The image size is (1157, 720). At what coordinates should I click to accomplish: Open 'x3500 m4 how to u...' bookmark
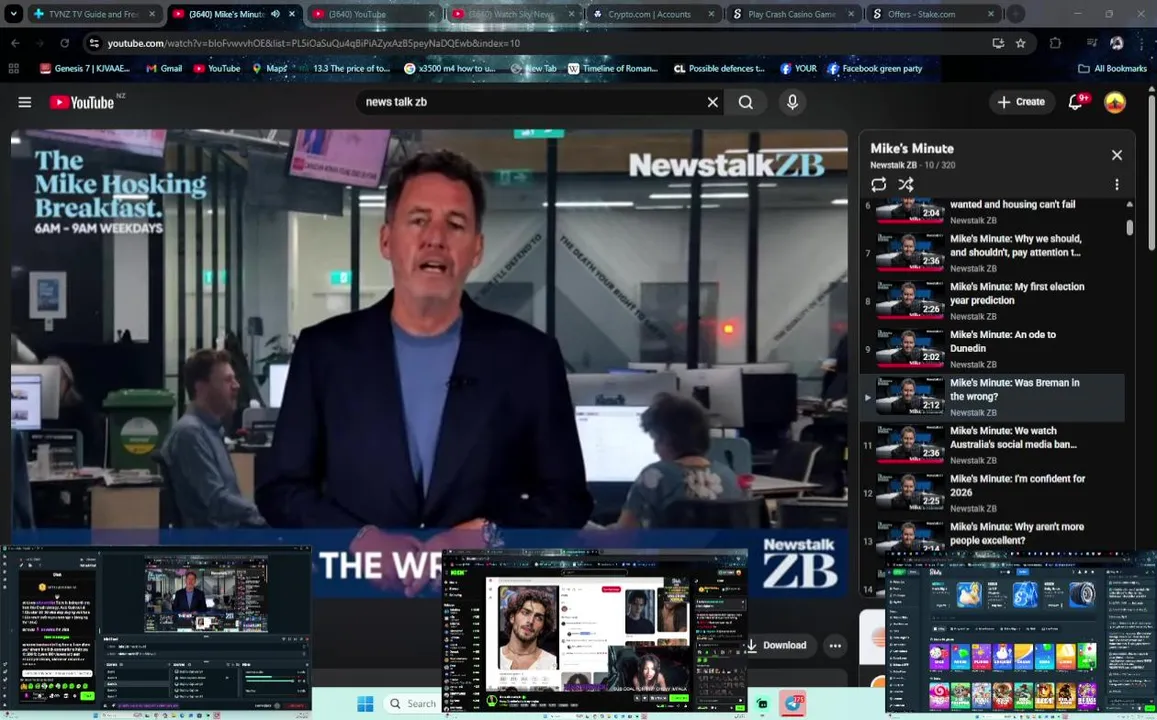pos(450,68)
